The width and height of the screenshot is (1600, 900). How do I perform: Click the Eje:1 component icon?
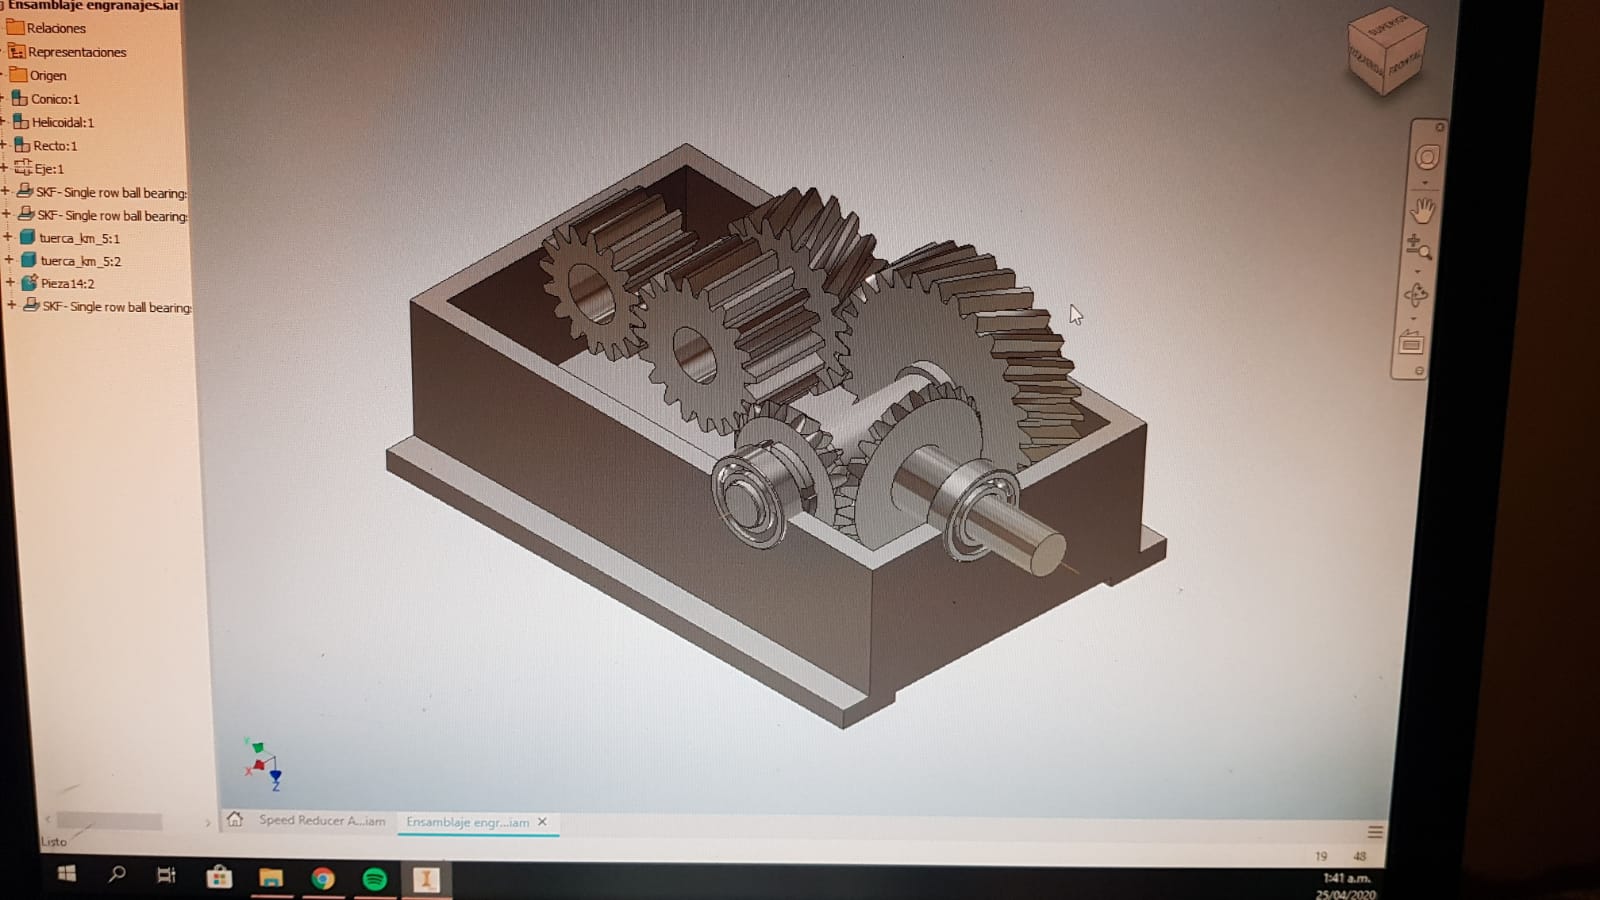click(x=23, y=167)
